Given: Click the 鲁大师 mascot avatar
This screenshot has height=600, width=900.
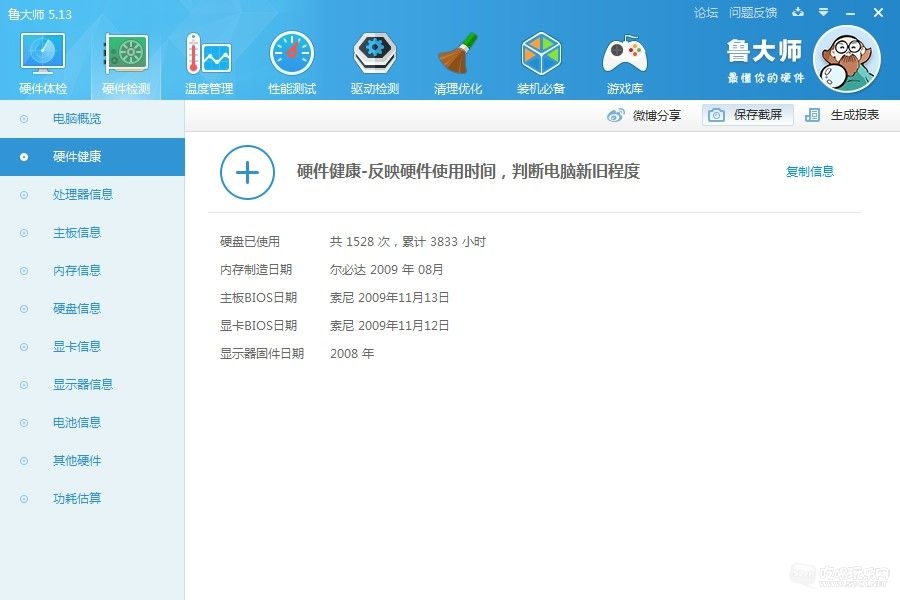Looking at the screenshot, I should pyautogui.click(x=847, y=59).
